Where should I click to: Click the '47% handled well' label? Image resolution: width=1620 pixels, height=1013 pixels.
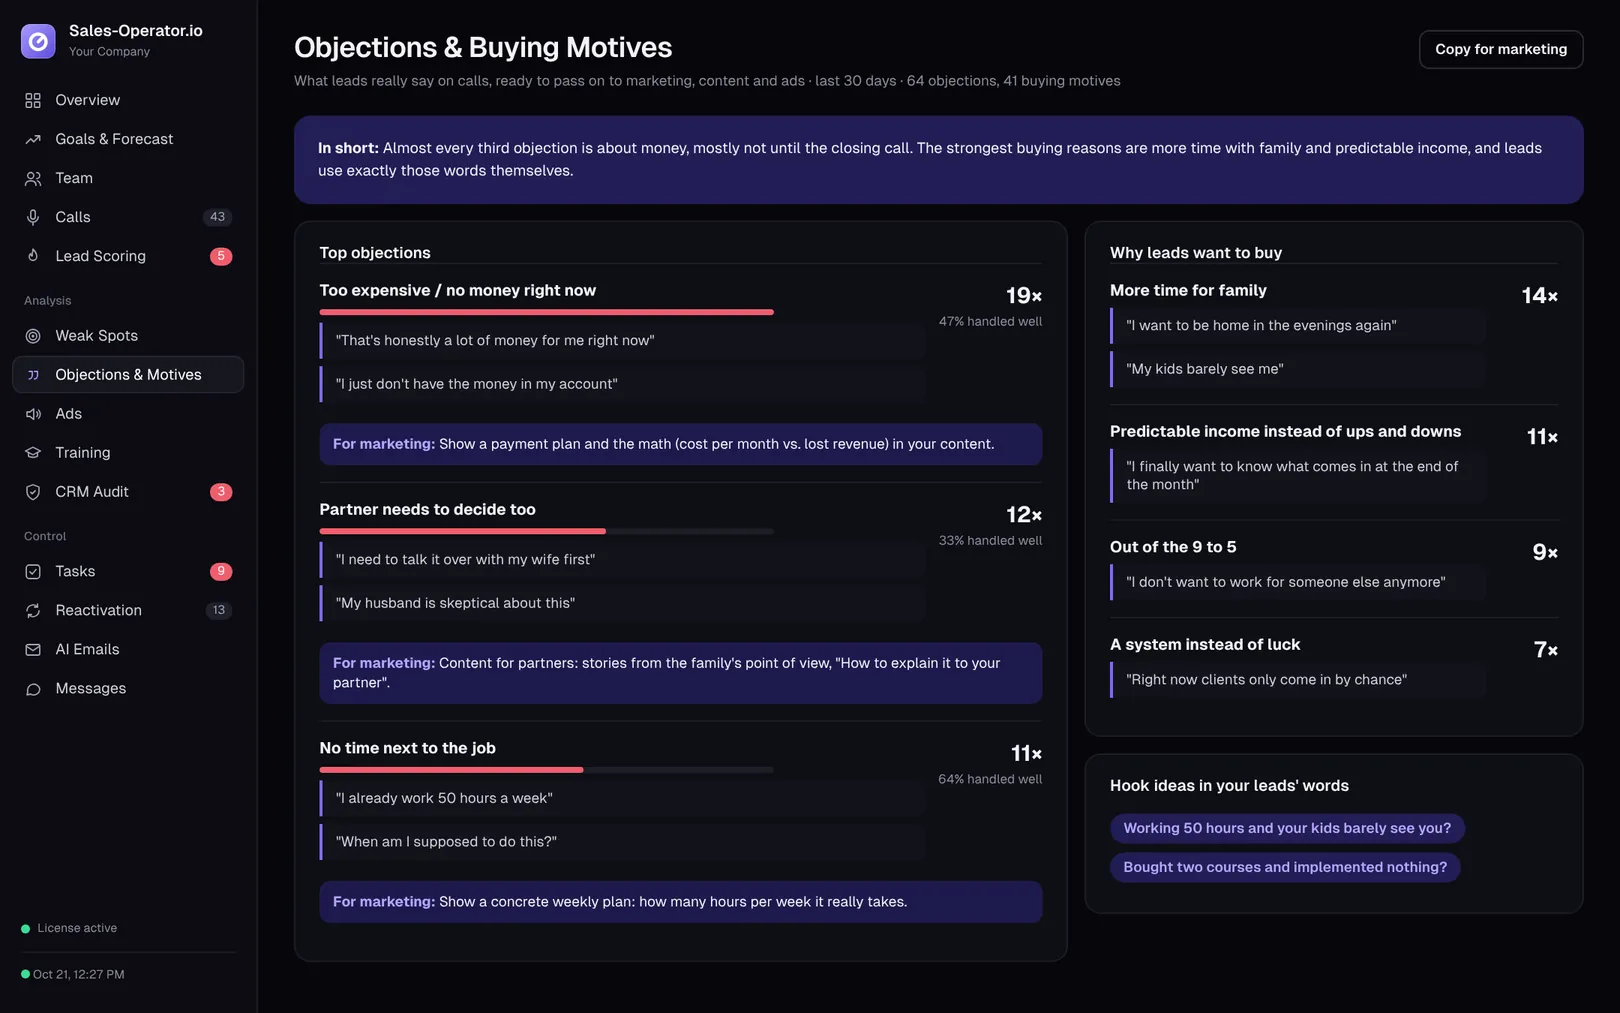pyautogui.click(x=990, y=322)
